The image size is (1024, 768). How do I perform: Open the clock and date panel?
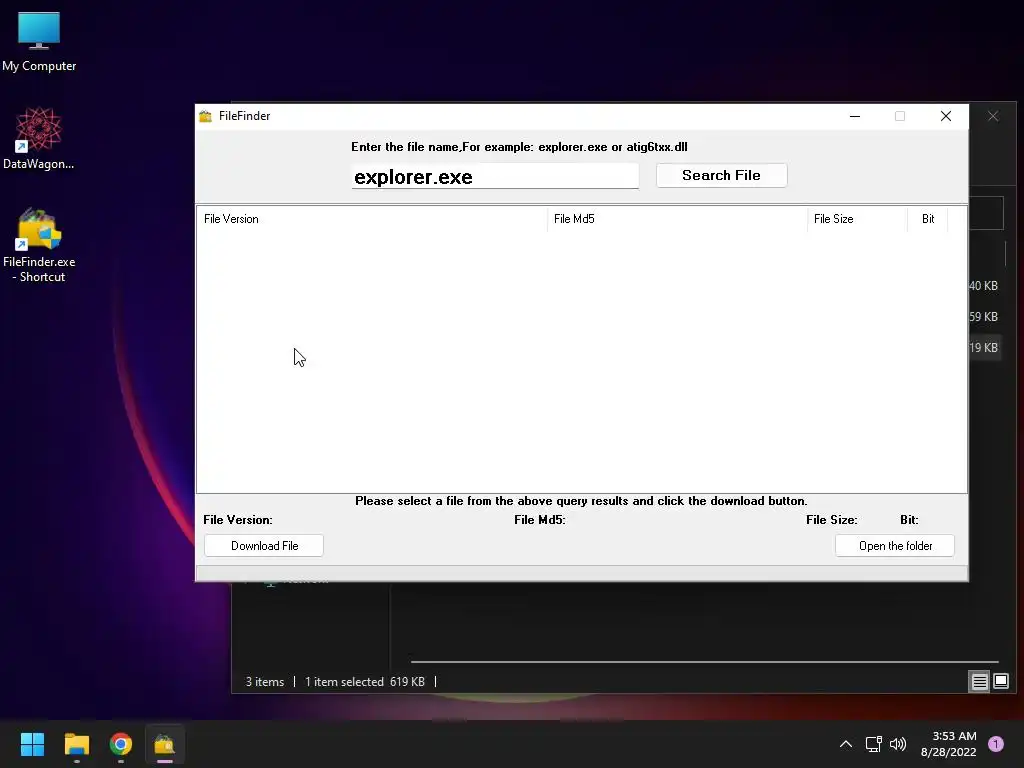(948, 744)
